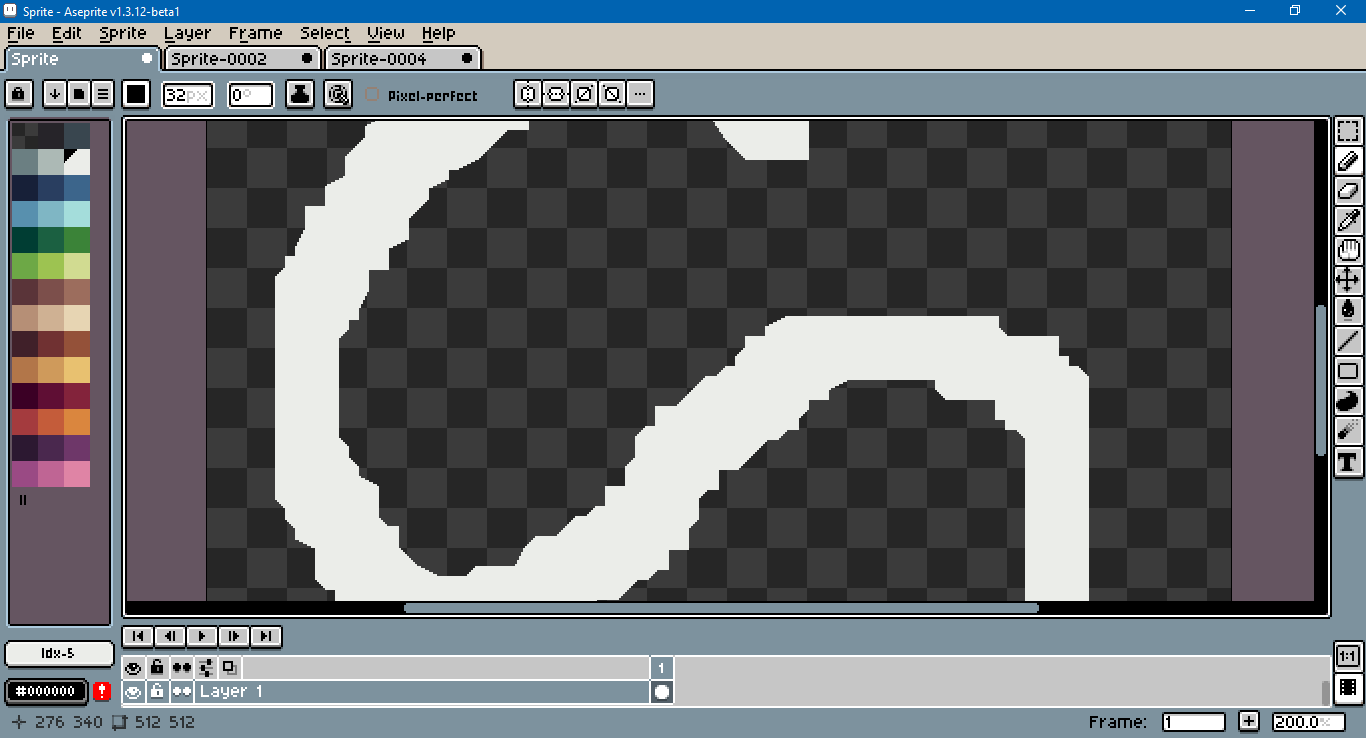Open the ink type options
Viewport: 1366px width, 738px height.
coord(299,95)
